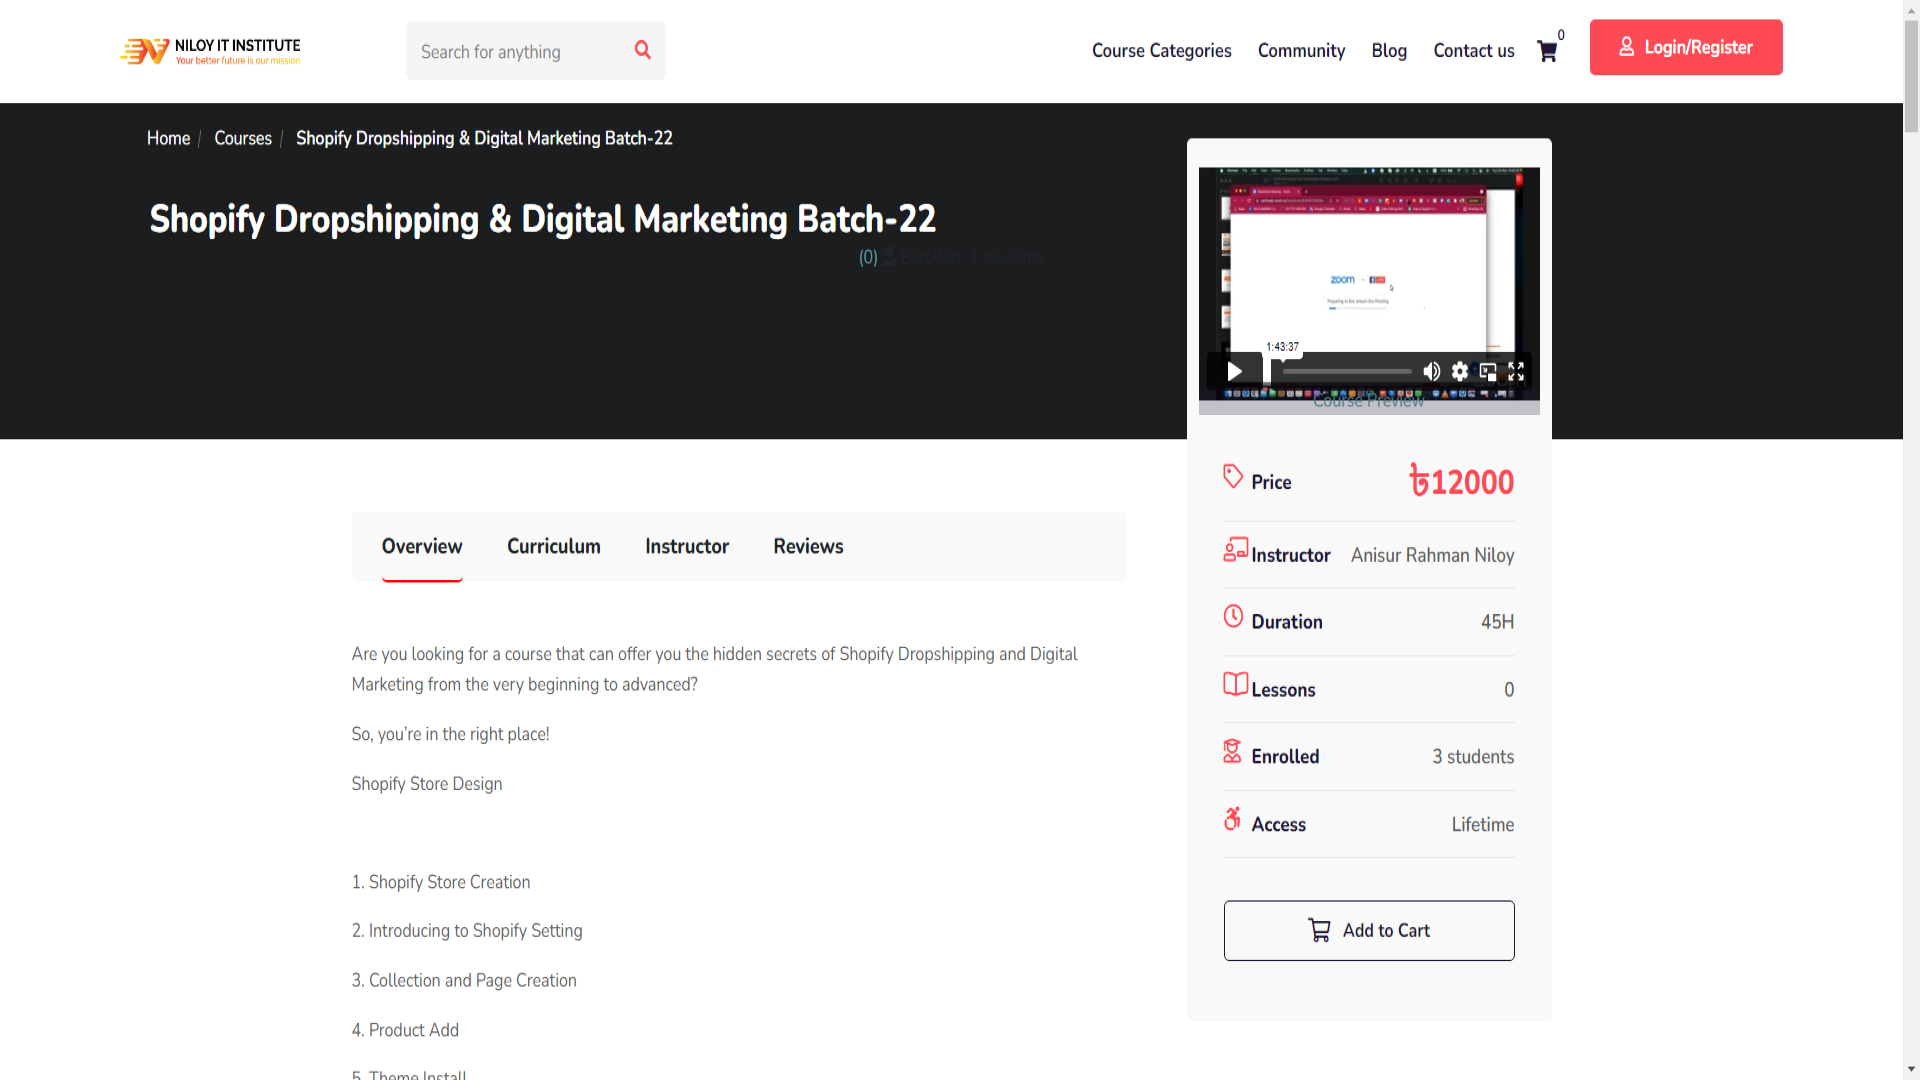Screen dimensions: 1920x1080
Task: Click the price tag icon
Action: pos(1233,476)
